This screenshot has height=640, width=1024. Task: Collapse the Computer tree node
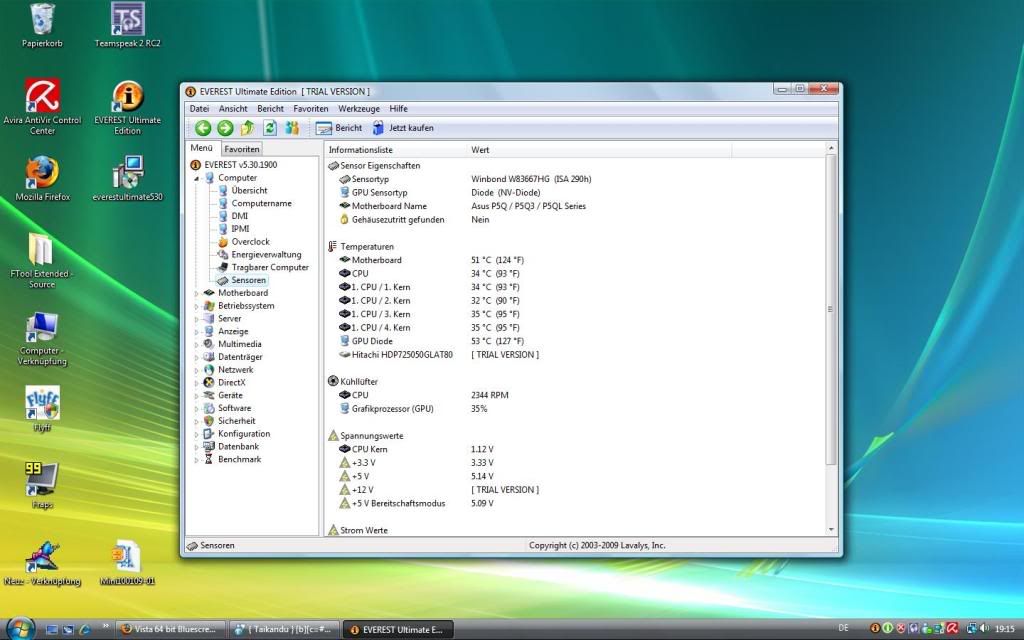[x=197, y=178]
